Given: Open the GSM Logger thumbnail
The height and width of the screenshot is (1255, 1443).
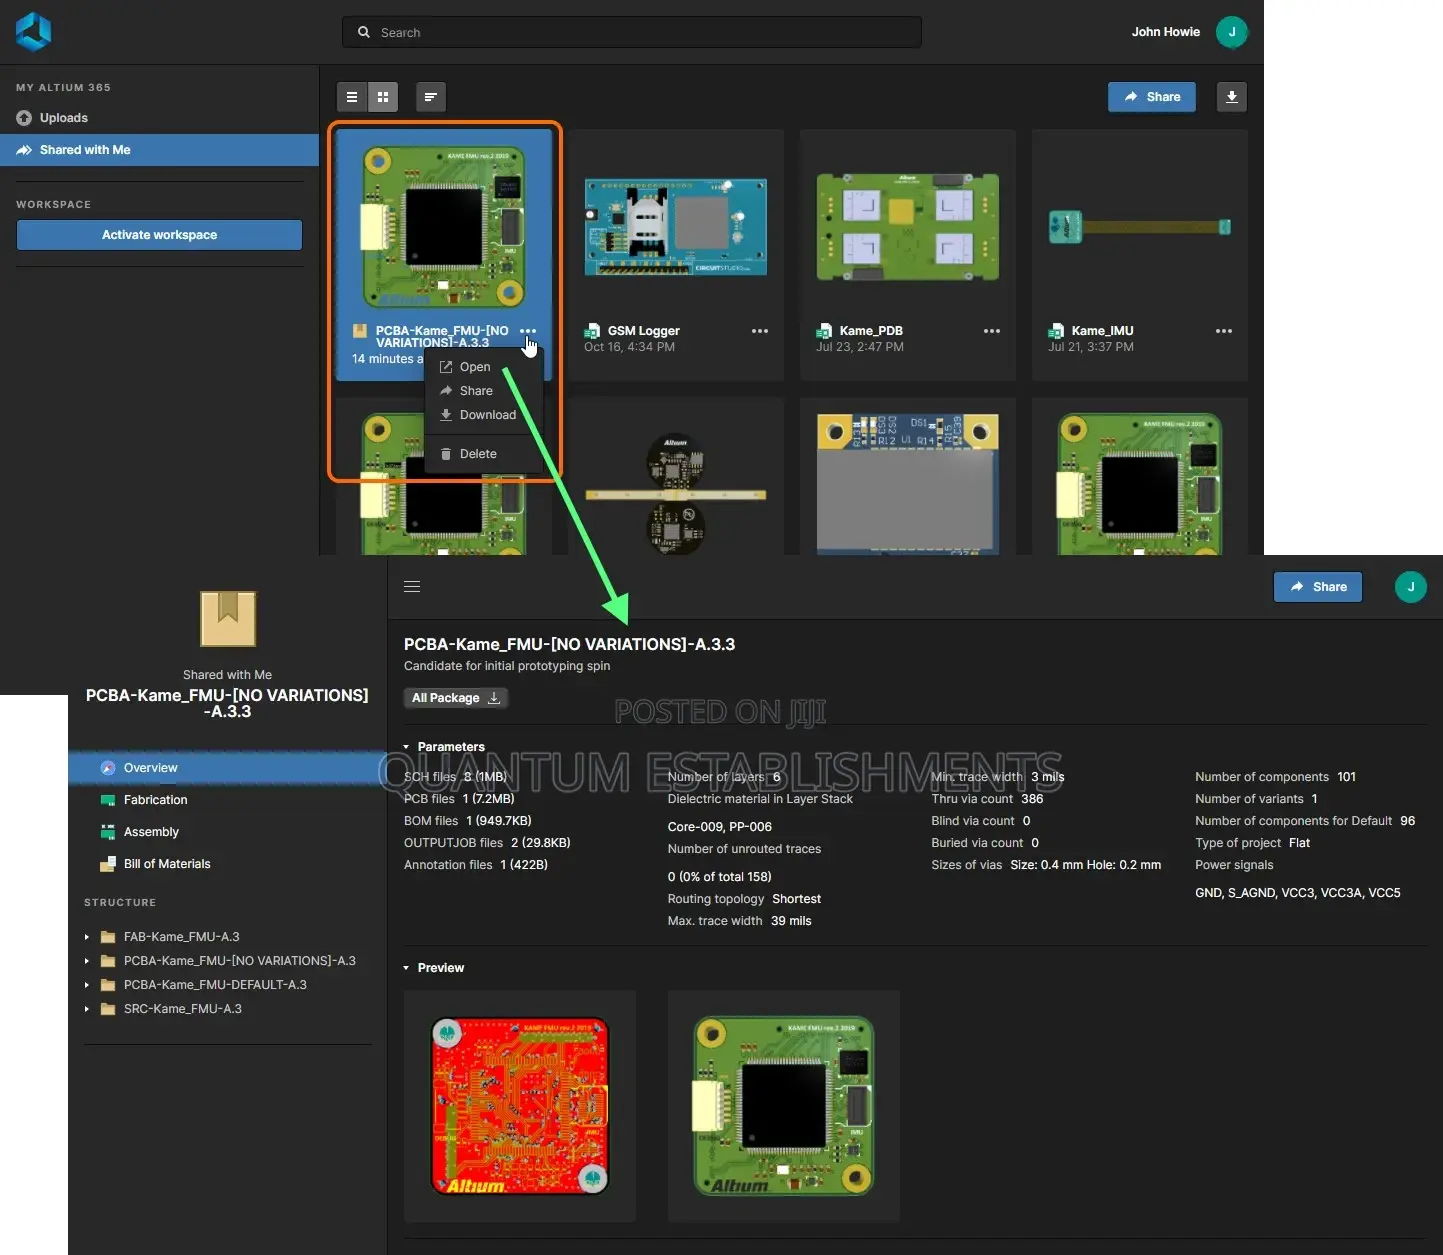Looking at the screenshot, I should coord(676,226).
